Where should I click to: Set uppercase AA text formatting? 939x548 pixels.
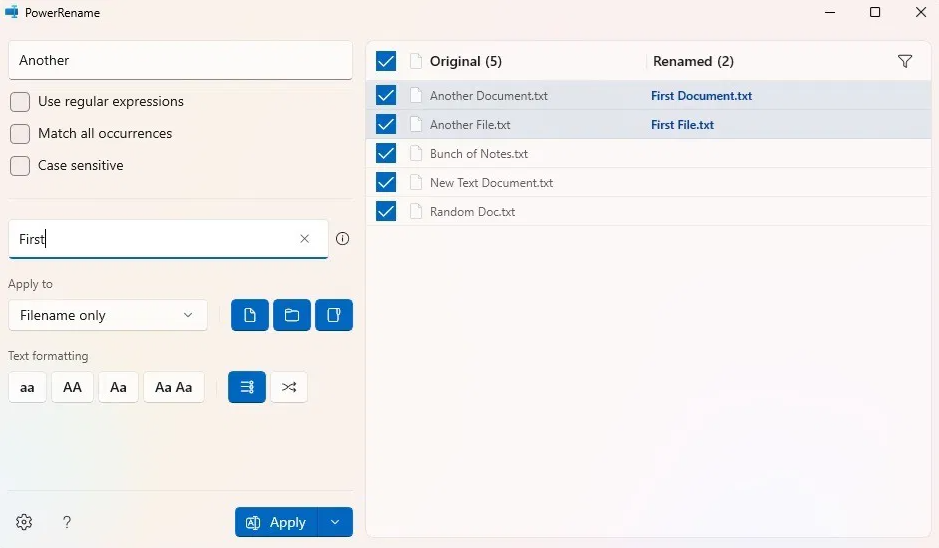pyautogui.click(x=72, y=387)
